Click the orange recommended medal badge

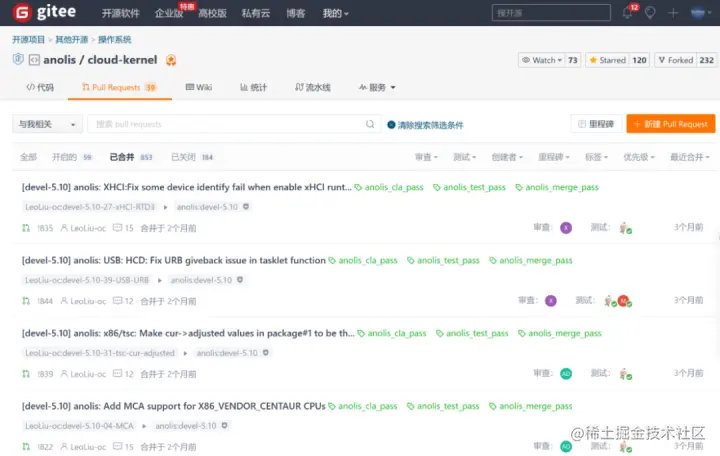point(171,60)
